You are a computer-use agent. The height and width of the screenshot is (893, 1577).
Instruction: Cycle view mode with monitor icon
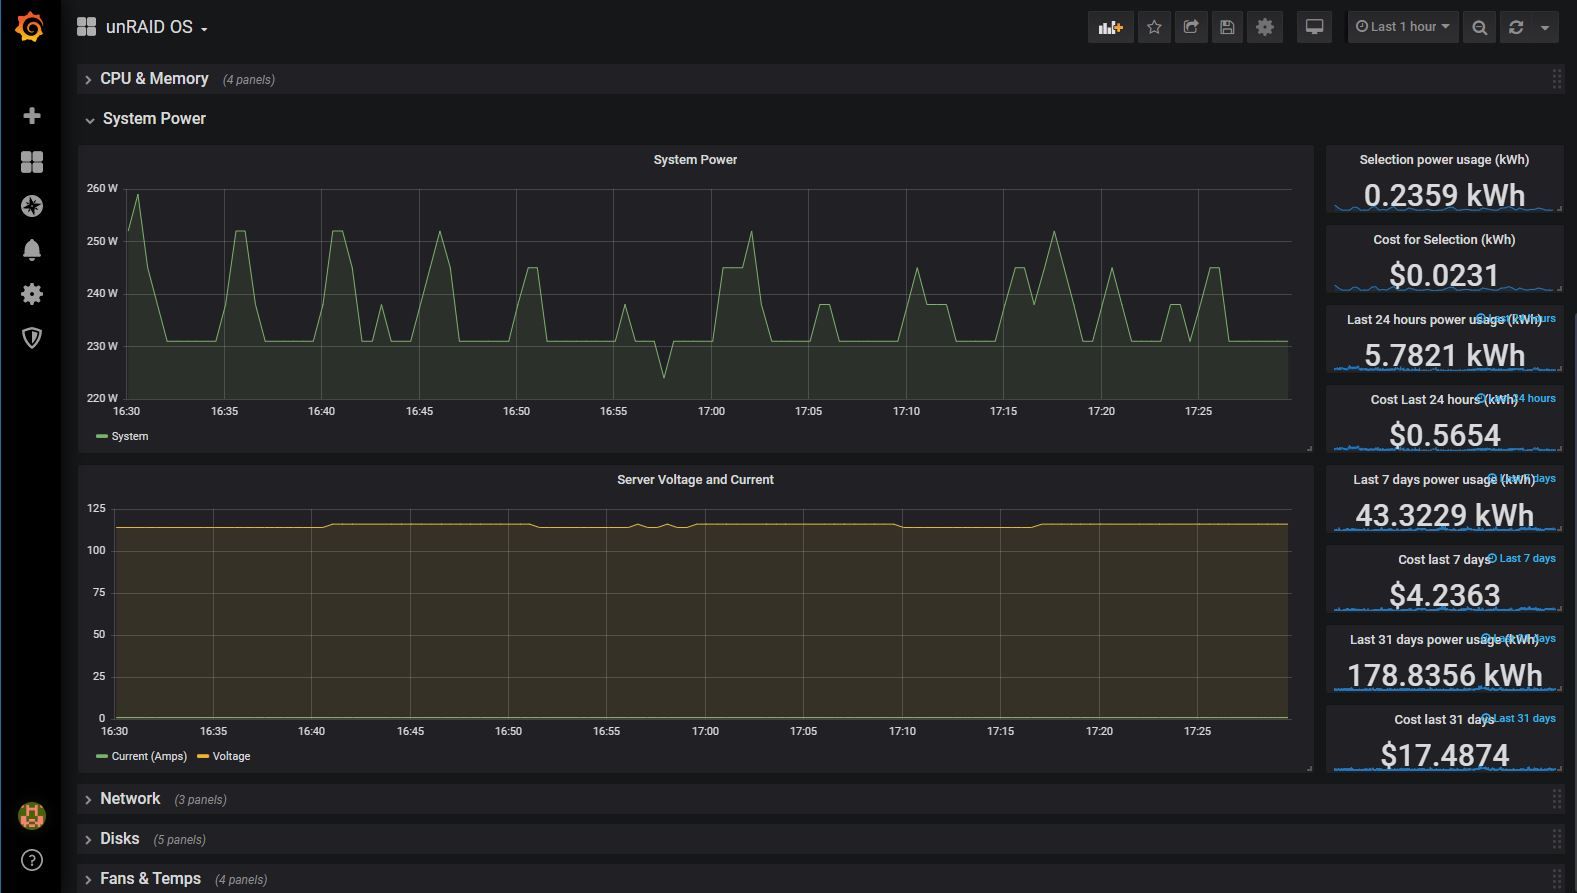click(x=1315, y=27)
